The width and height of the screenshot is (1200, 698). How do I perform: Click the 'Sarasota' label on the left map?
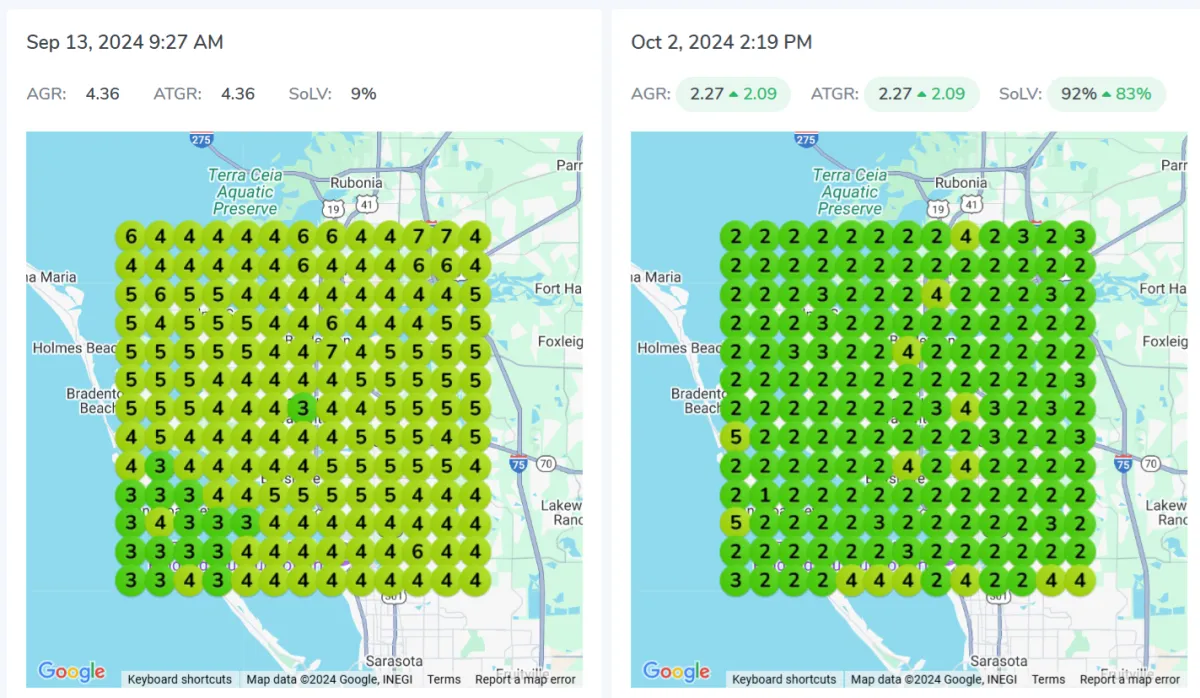click(393, 661)
